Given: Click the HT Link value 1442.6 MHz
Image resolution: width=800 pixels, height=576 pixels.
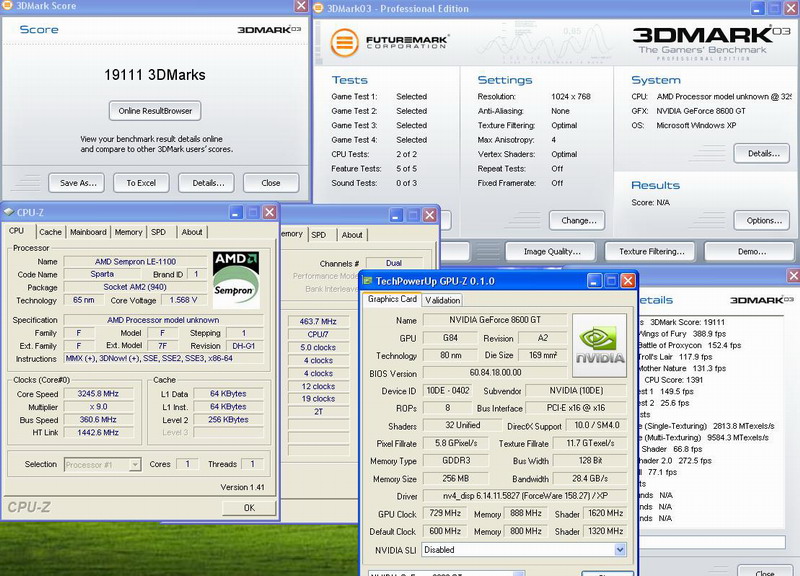Looking at the screenshot, I should click(98, 433).
